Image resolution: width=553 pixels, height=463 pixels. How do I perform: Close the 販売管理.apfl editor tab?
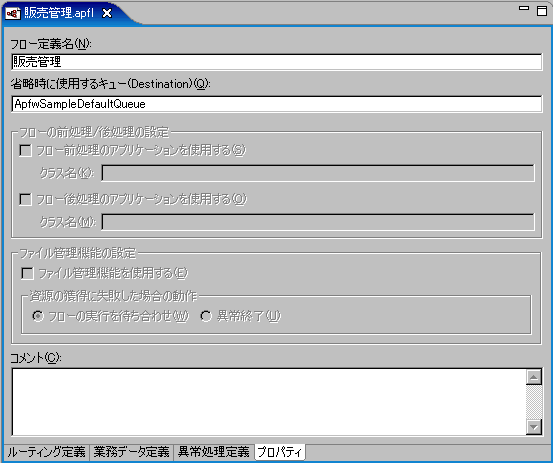tap(107, 13)
